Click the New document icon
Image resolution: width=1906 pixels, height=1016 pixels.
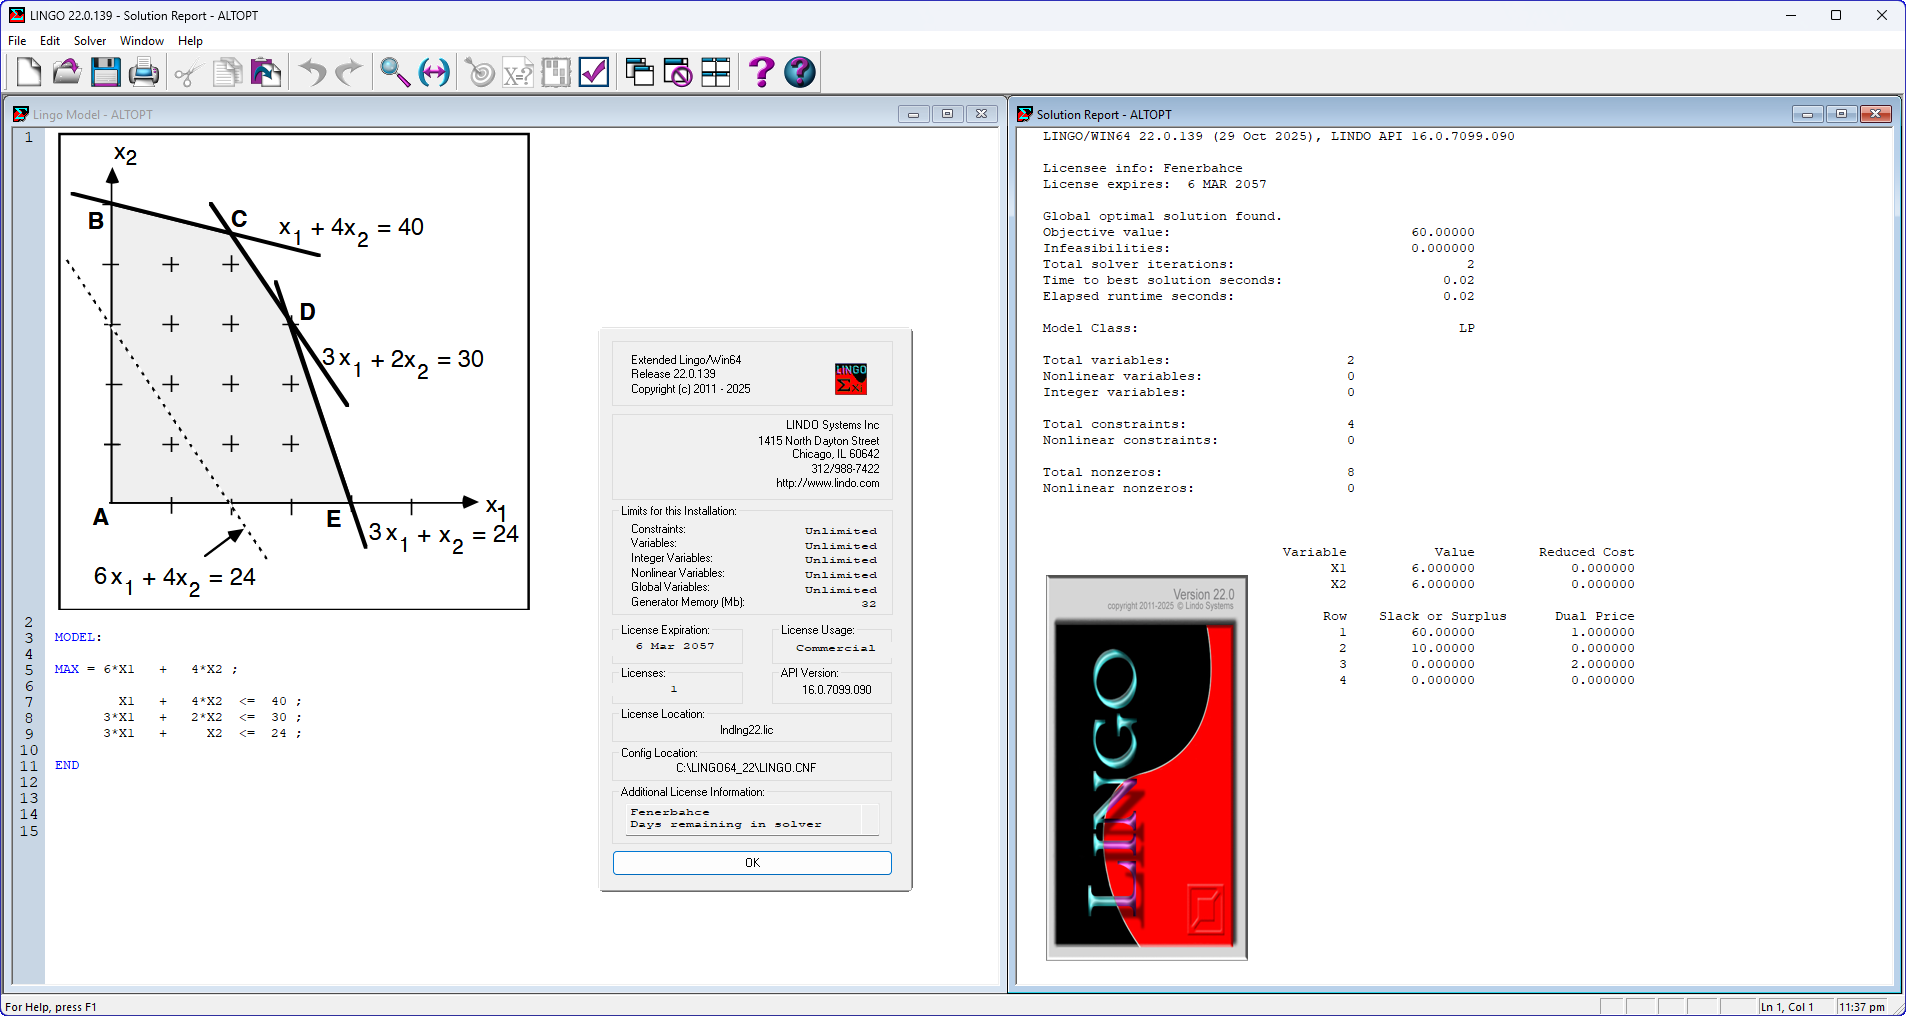(x=29, y=72)
